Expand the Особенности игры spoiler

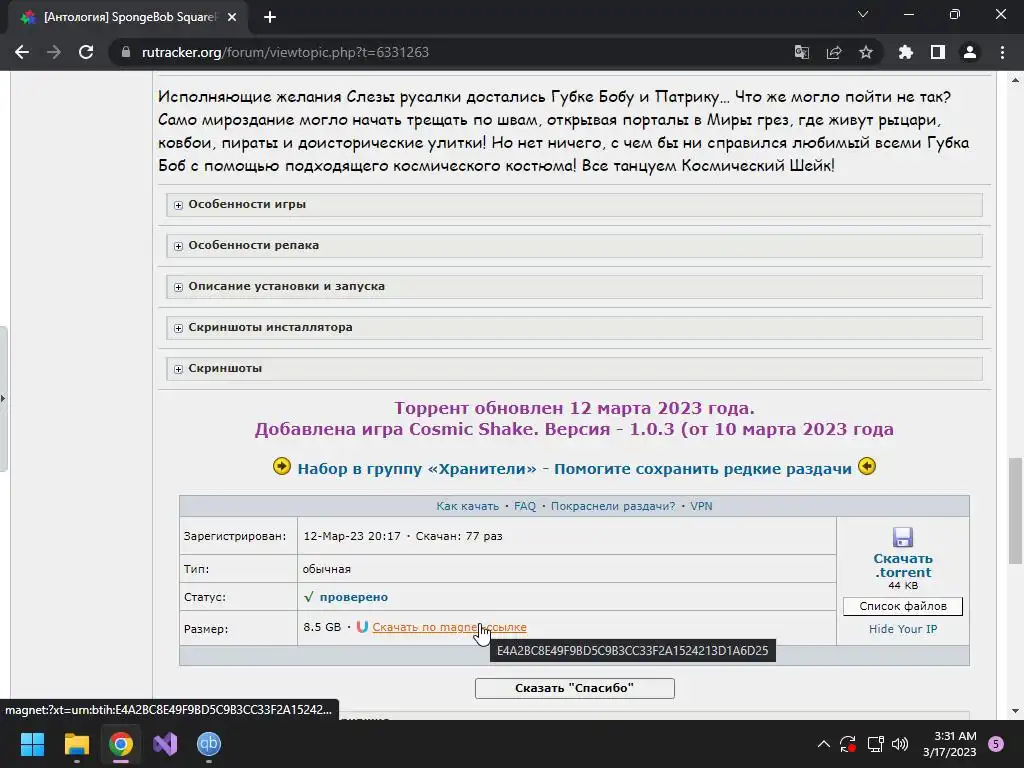(574, 204)
